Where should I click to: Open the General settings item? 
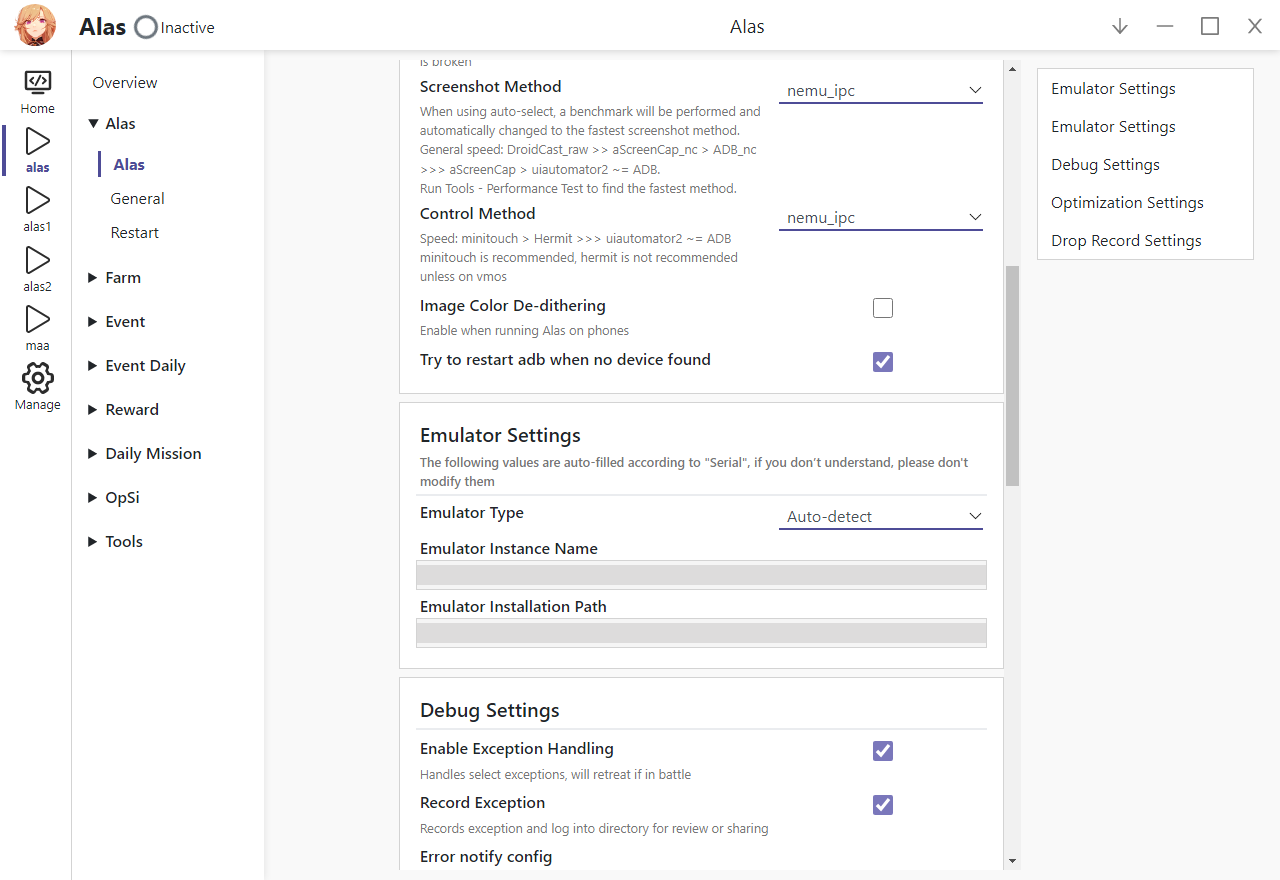click(x=138, y=199)
